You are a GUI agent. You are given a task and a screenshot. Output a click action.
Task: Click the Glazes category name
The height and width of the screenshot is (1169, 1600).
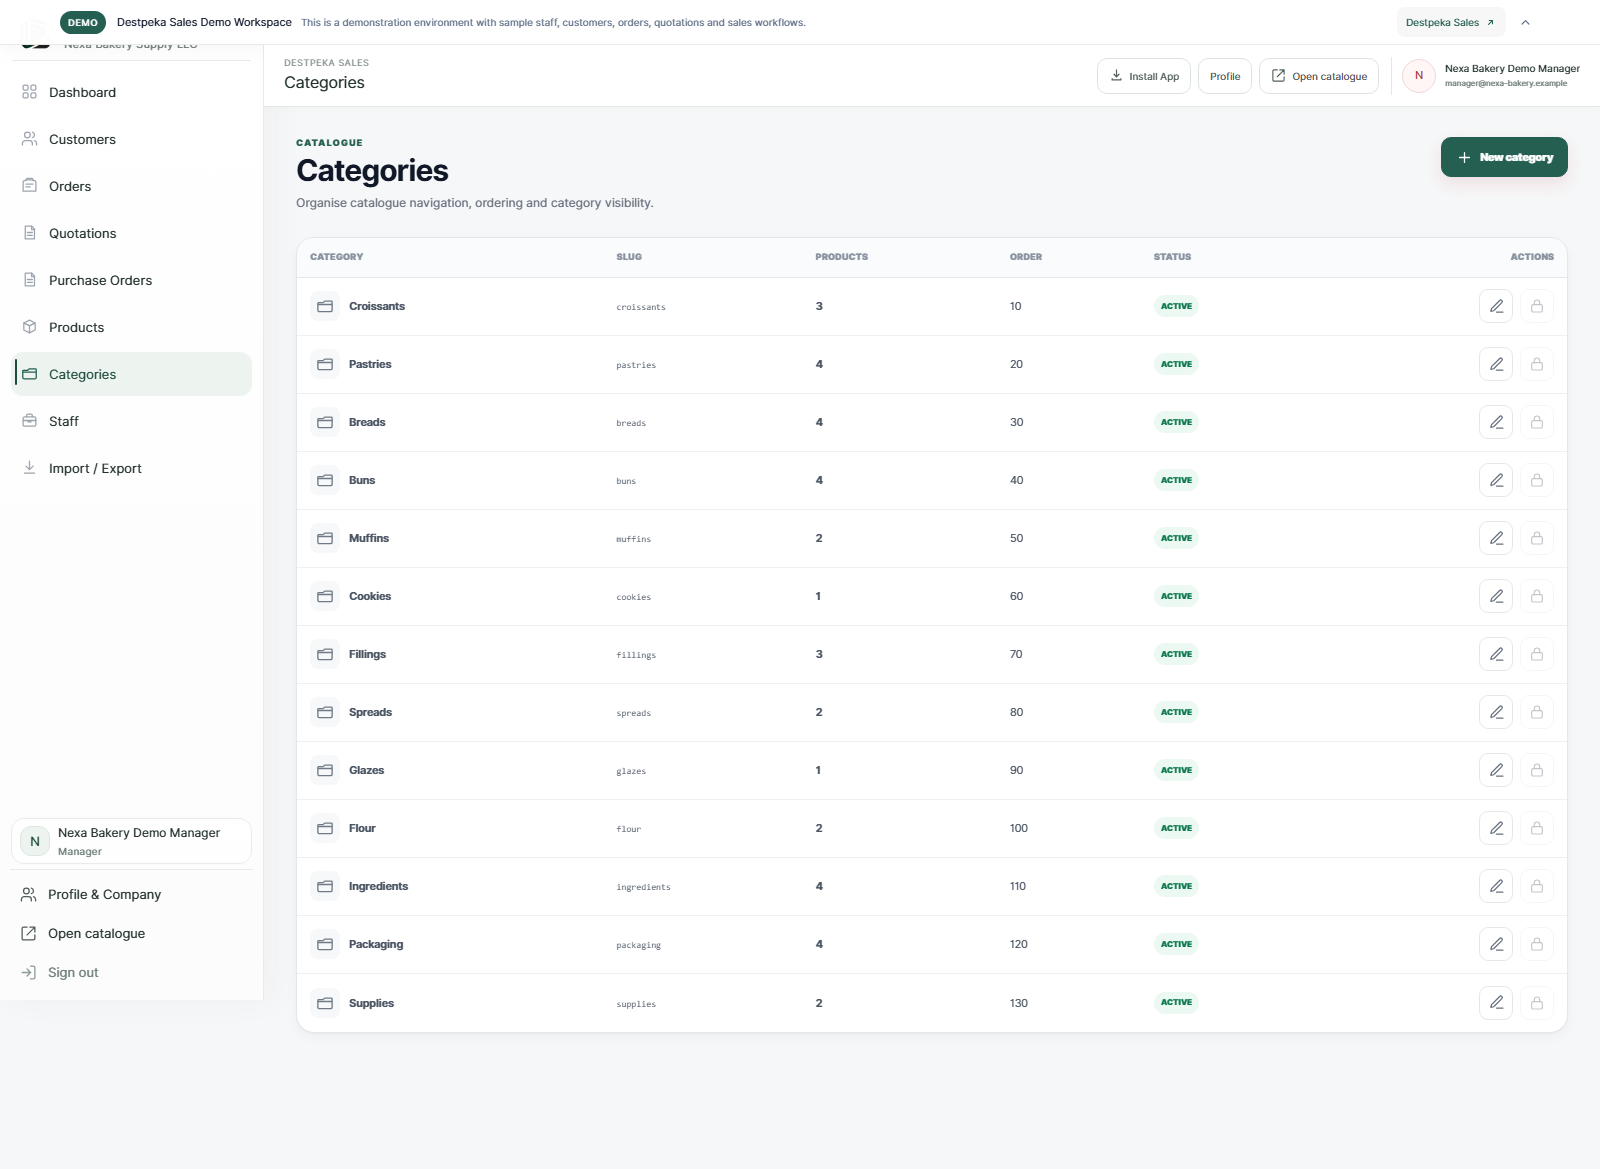pos(366,770)
